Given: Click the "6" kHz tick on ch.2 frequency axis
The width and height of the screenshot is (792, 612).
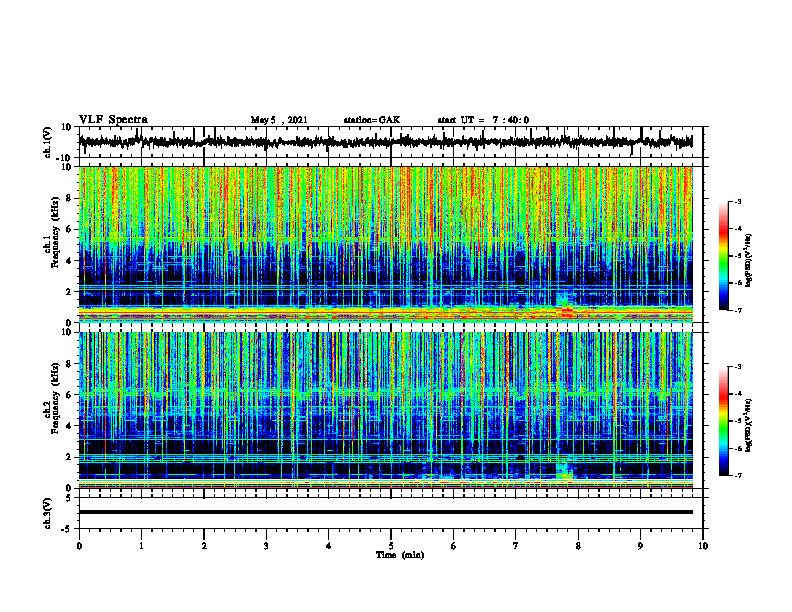Looking at the screenshot, I should click(x=70, y=395).
